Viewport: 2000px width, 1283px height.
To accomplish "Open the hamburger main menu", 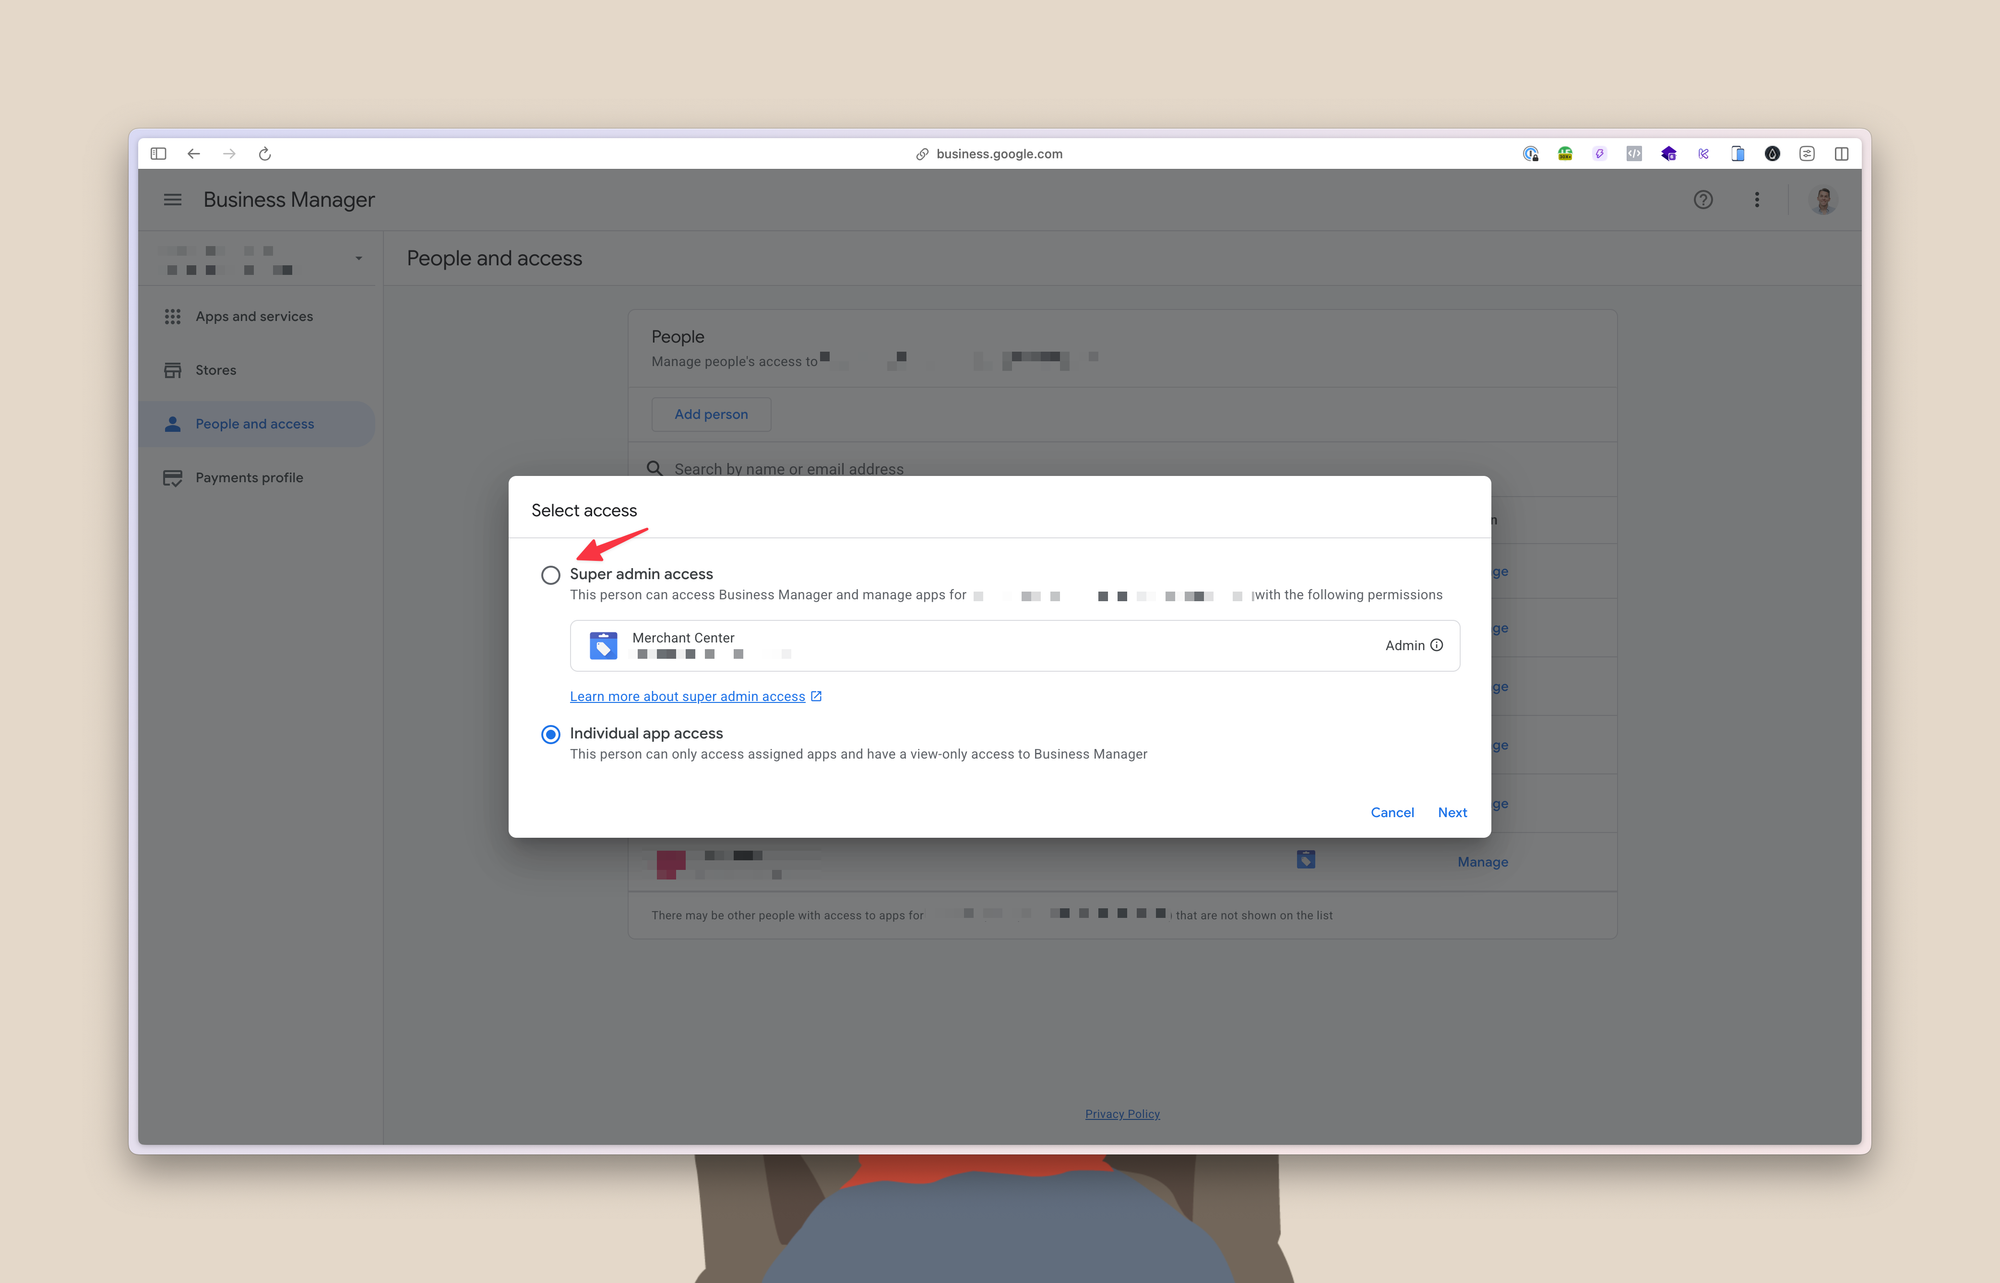I will coord(172,200).
